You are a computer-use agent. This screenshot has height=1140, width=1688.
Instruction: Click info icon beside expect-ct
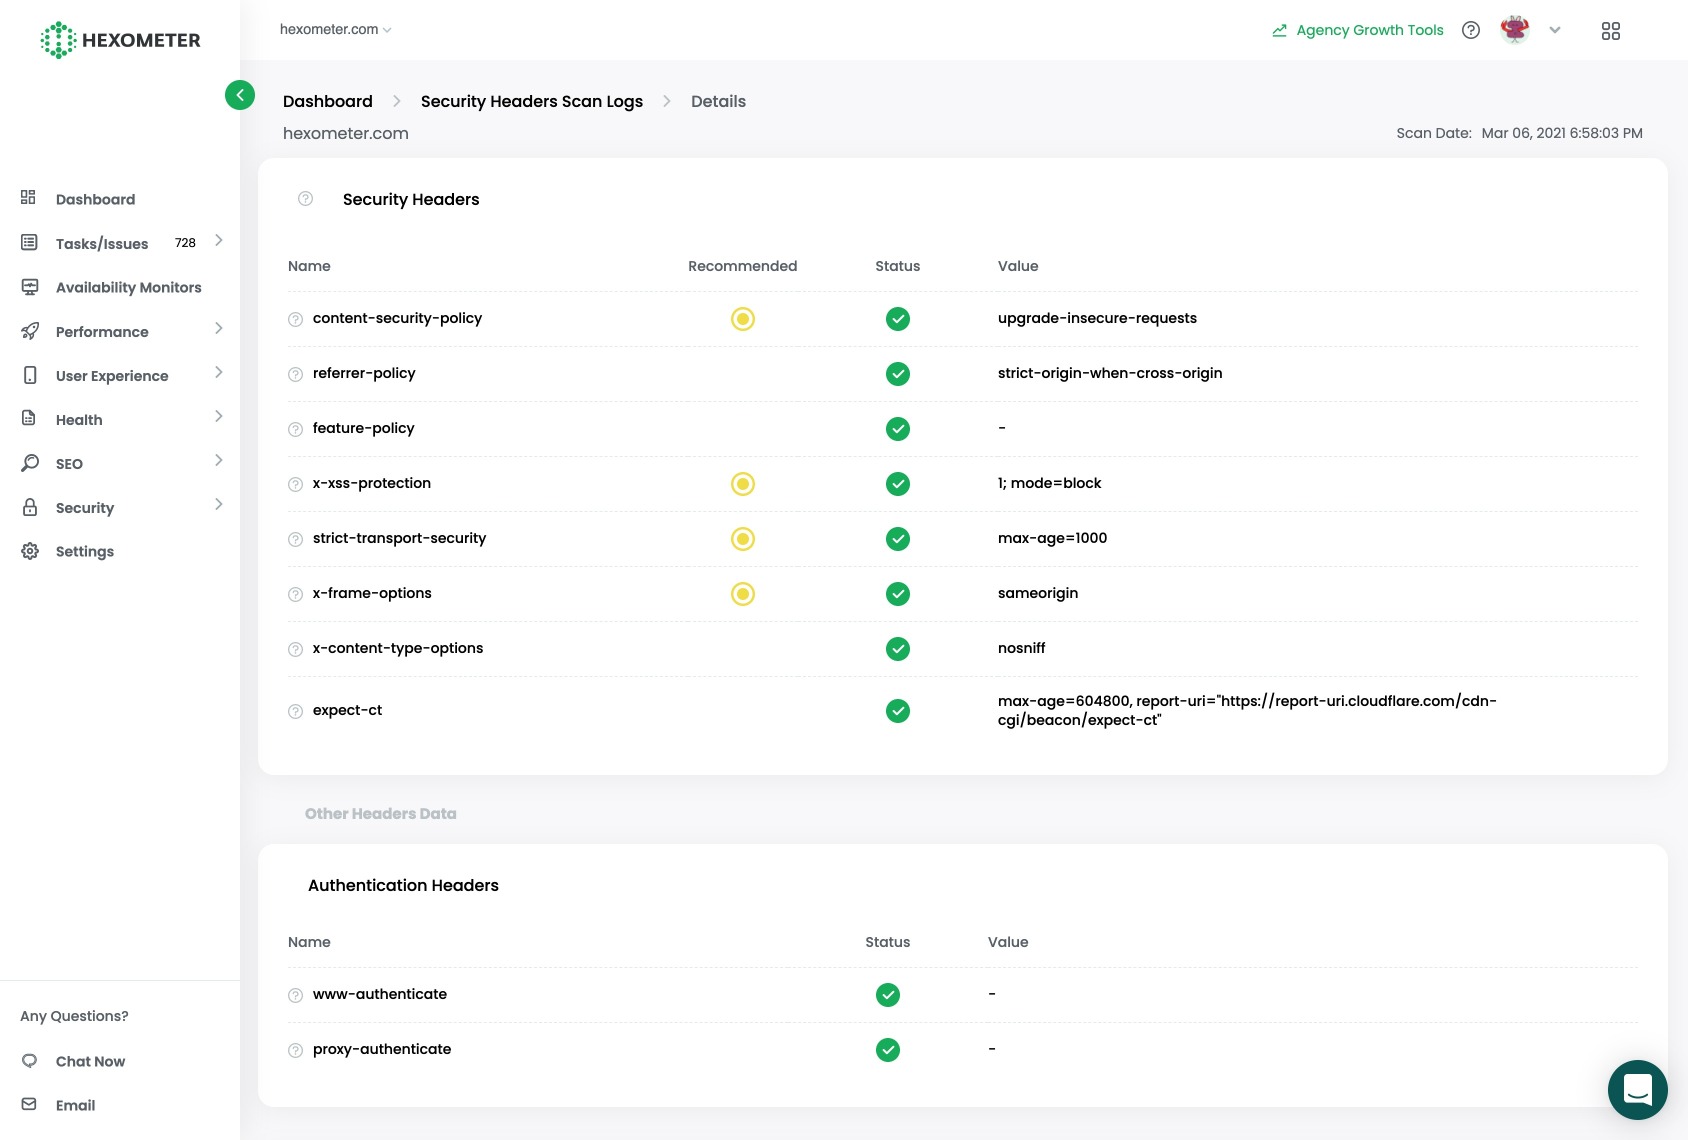coord(296,712)
